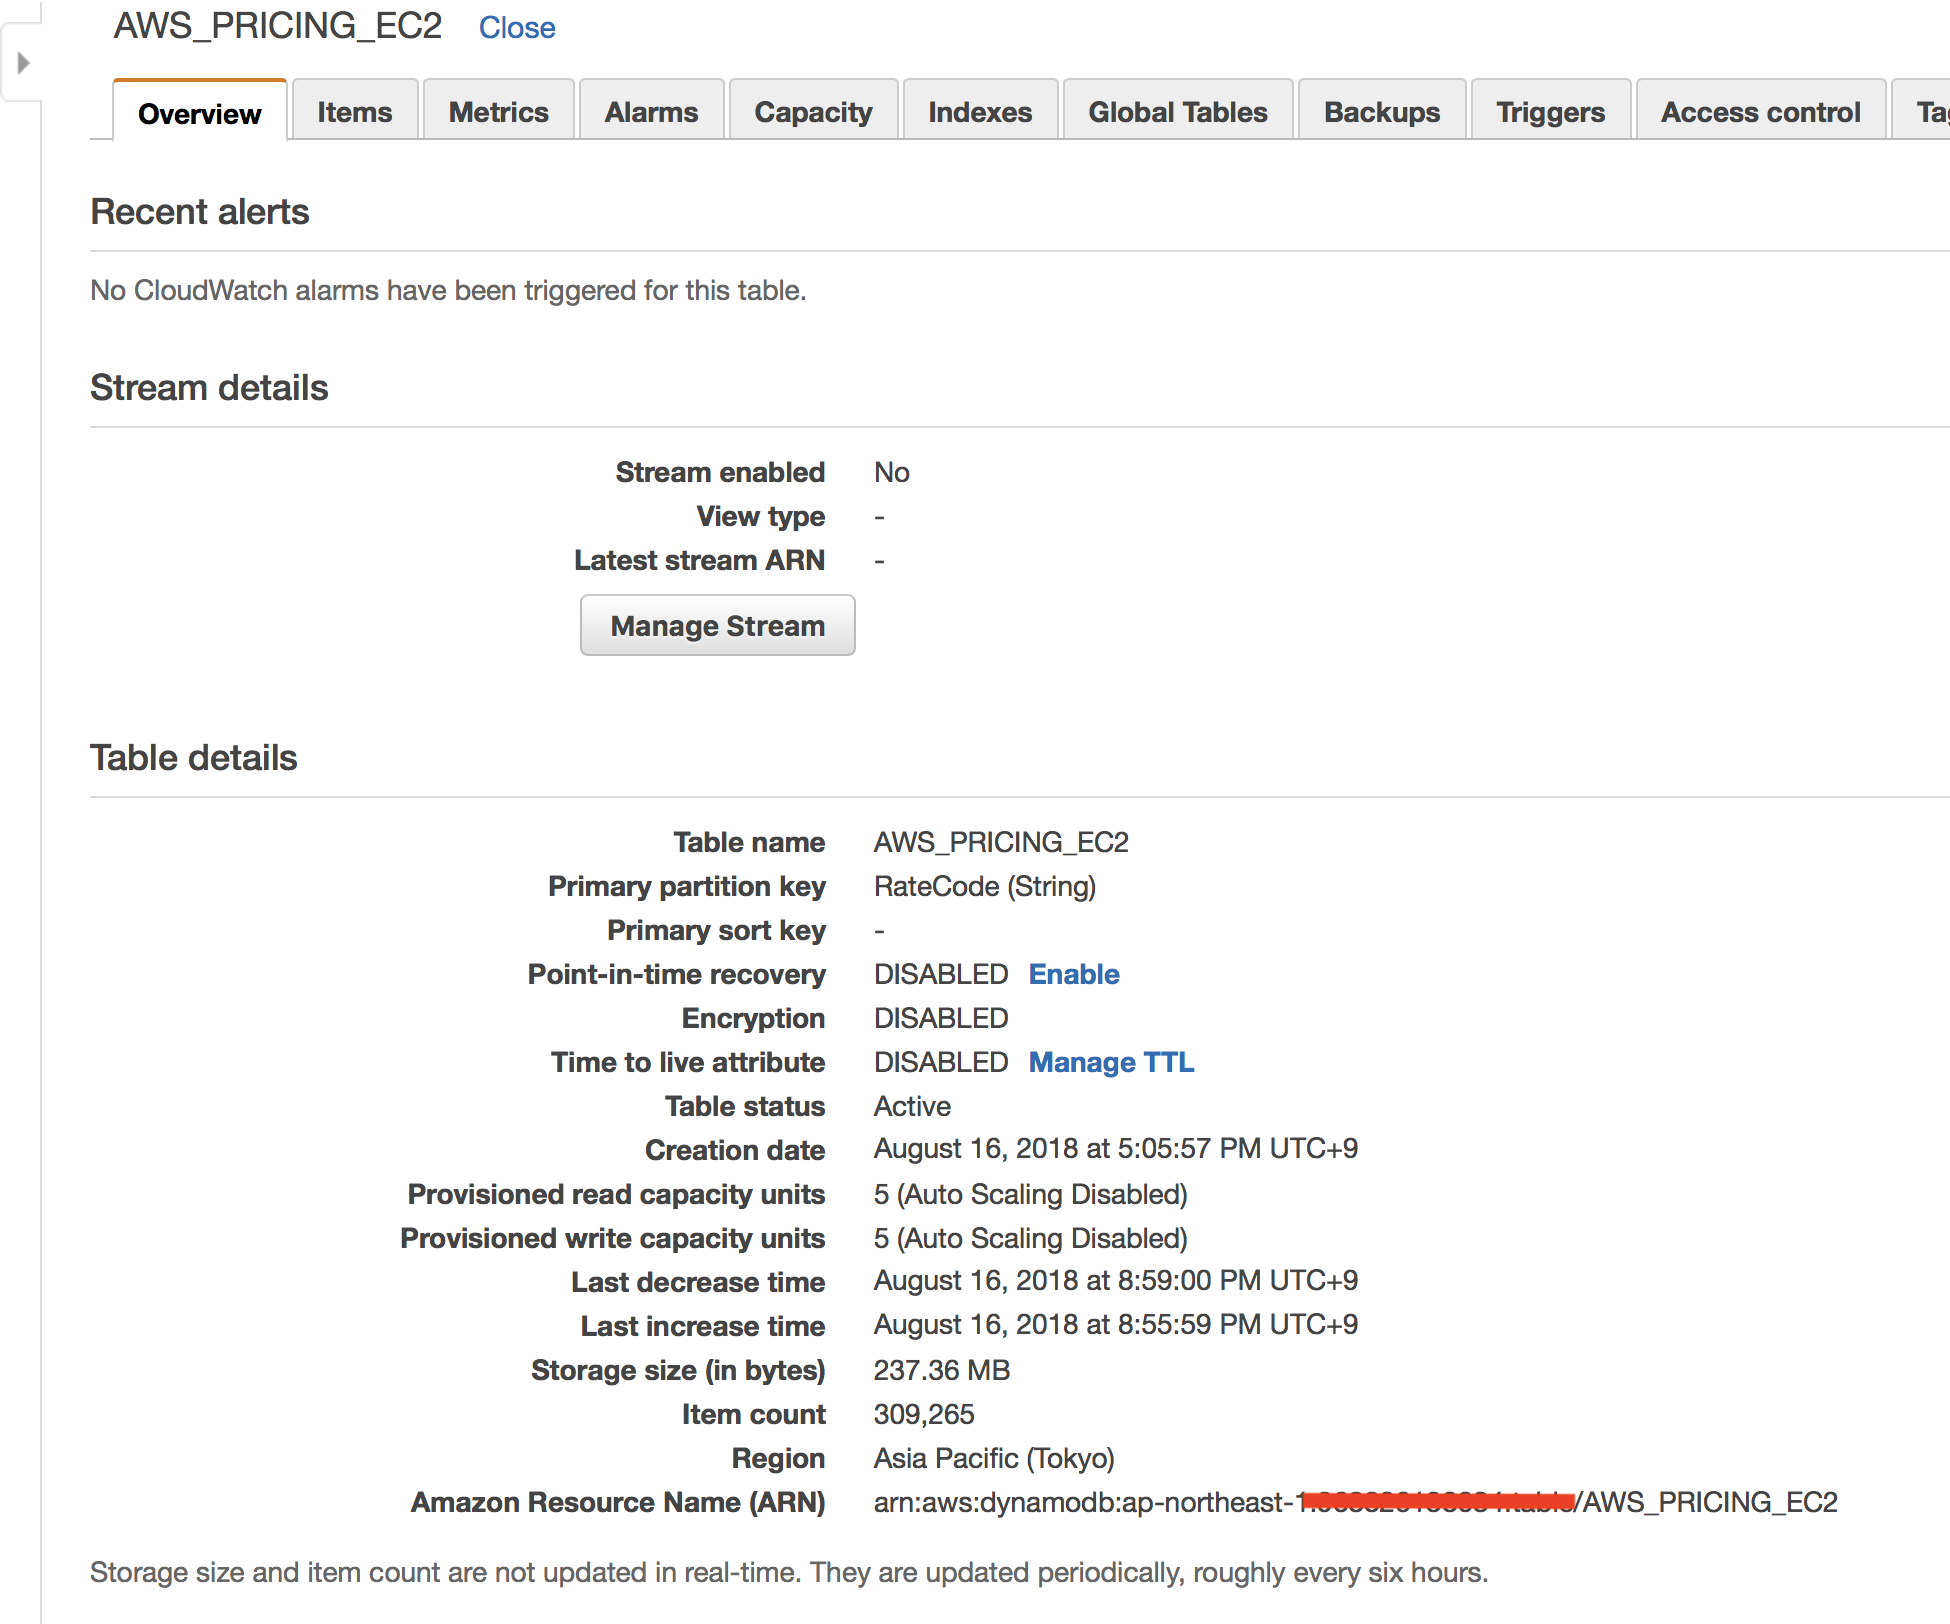Viewport: 1950px width, 1624px height.
Task: Click the 'Primary sort key' label
Action: coord(716,930)
